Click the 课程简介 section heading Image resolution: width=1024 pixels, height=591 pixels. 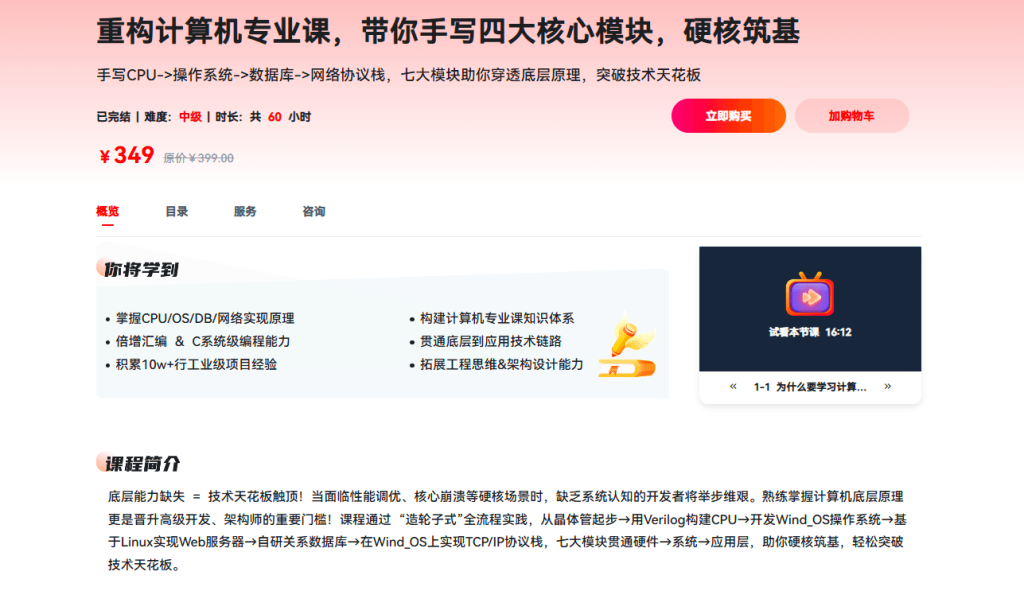[x=143, y=464]
